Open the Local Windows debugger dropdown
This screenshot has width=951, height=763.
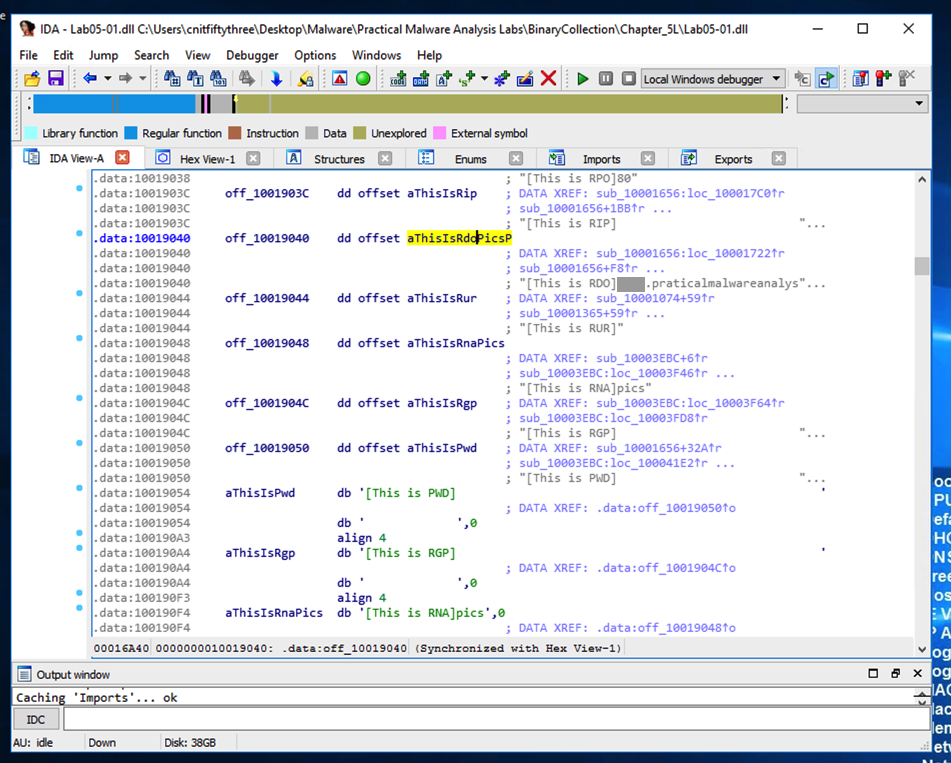(x=711, y=79)
